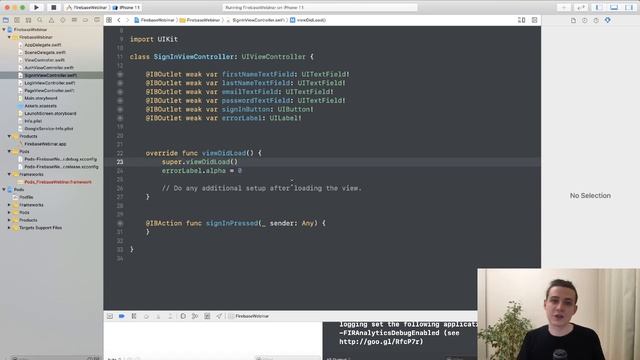Click the goo.gl link in console
Image resolution: width=640 pixels, height=360 pixels.
381,342
